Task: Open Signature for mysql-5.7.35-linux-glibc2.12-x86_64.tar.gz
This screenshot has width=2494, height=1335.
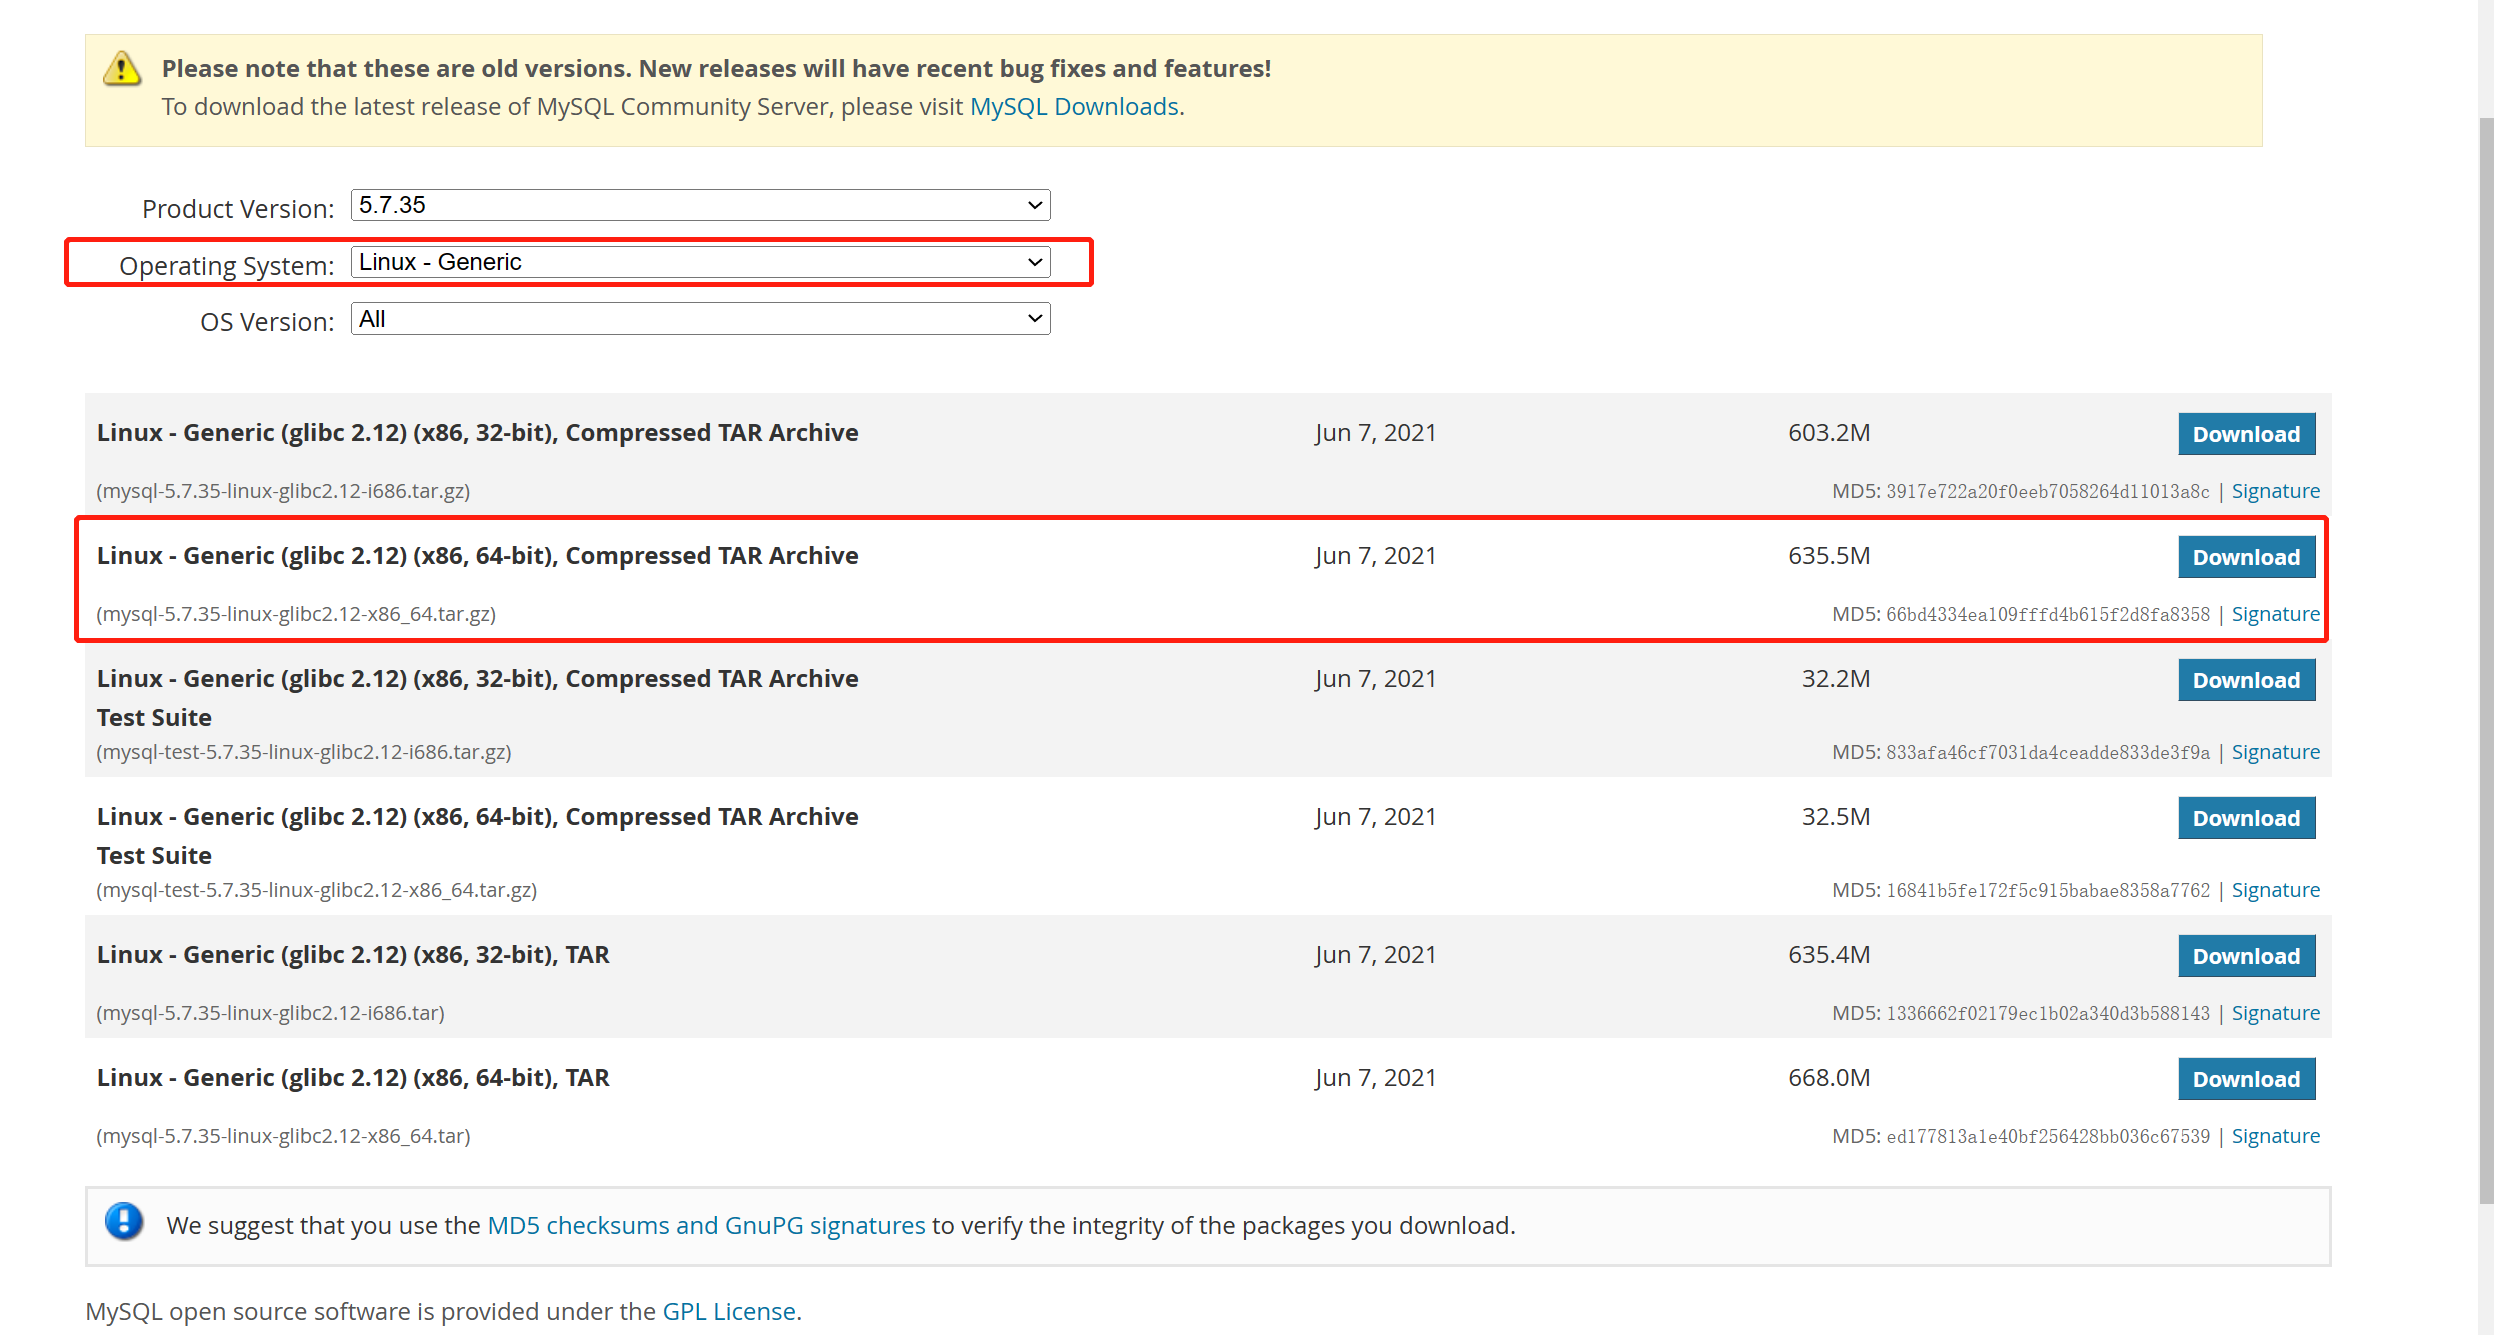Action: [x=2275, y=614]
